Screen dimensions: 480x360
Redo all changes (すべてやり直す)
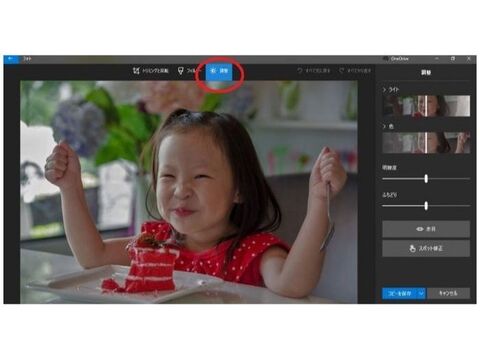[355, 71]
